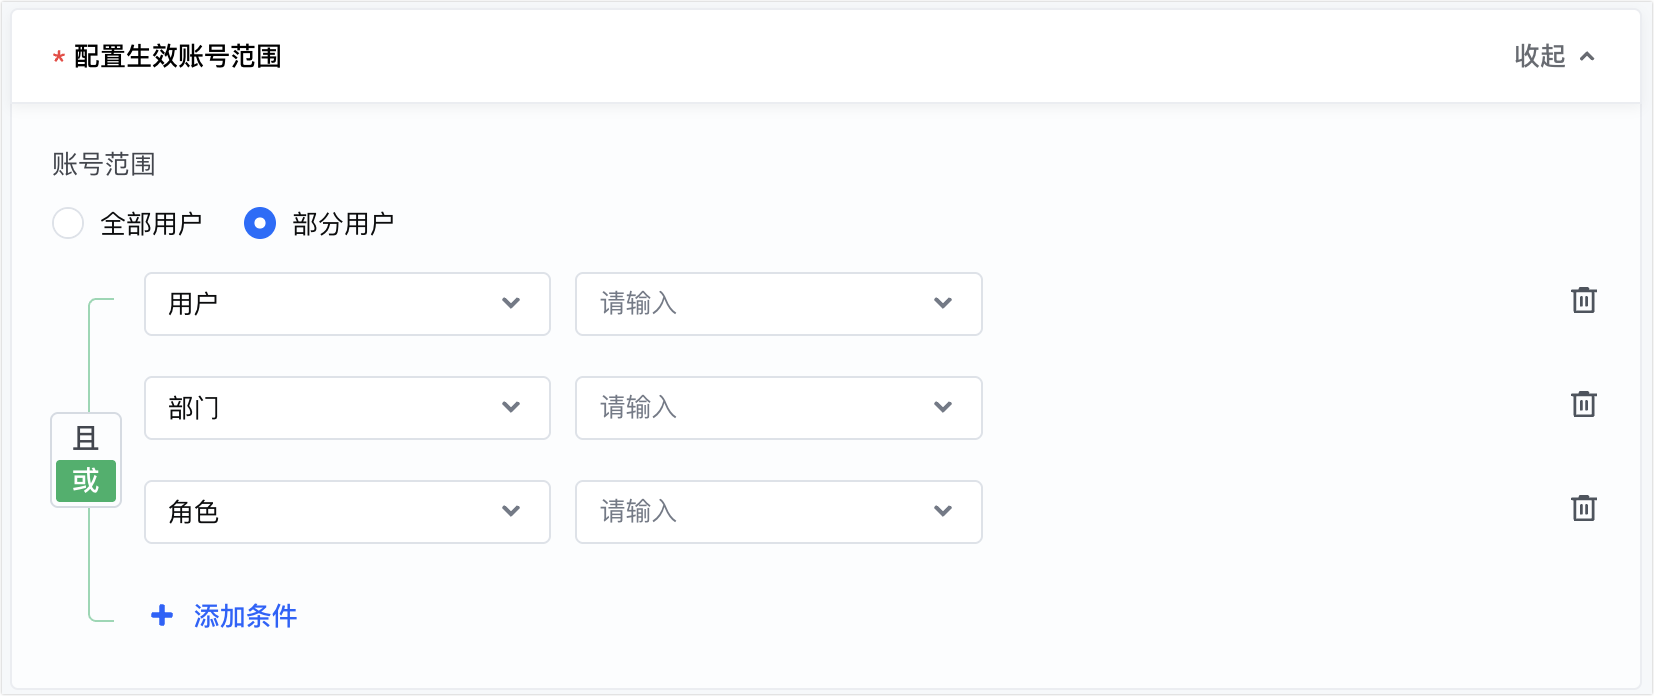Switch condition logic to 且 (AND)
The height and width of the screenshot is (696, 1654).
click(86, 438)
